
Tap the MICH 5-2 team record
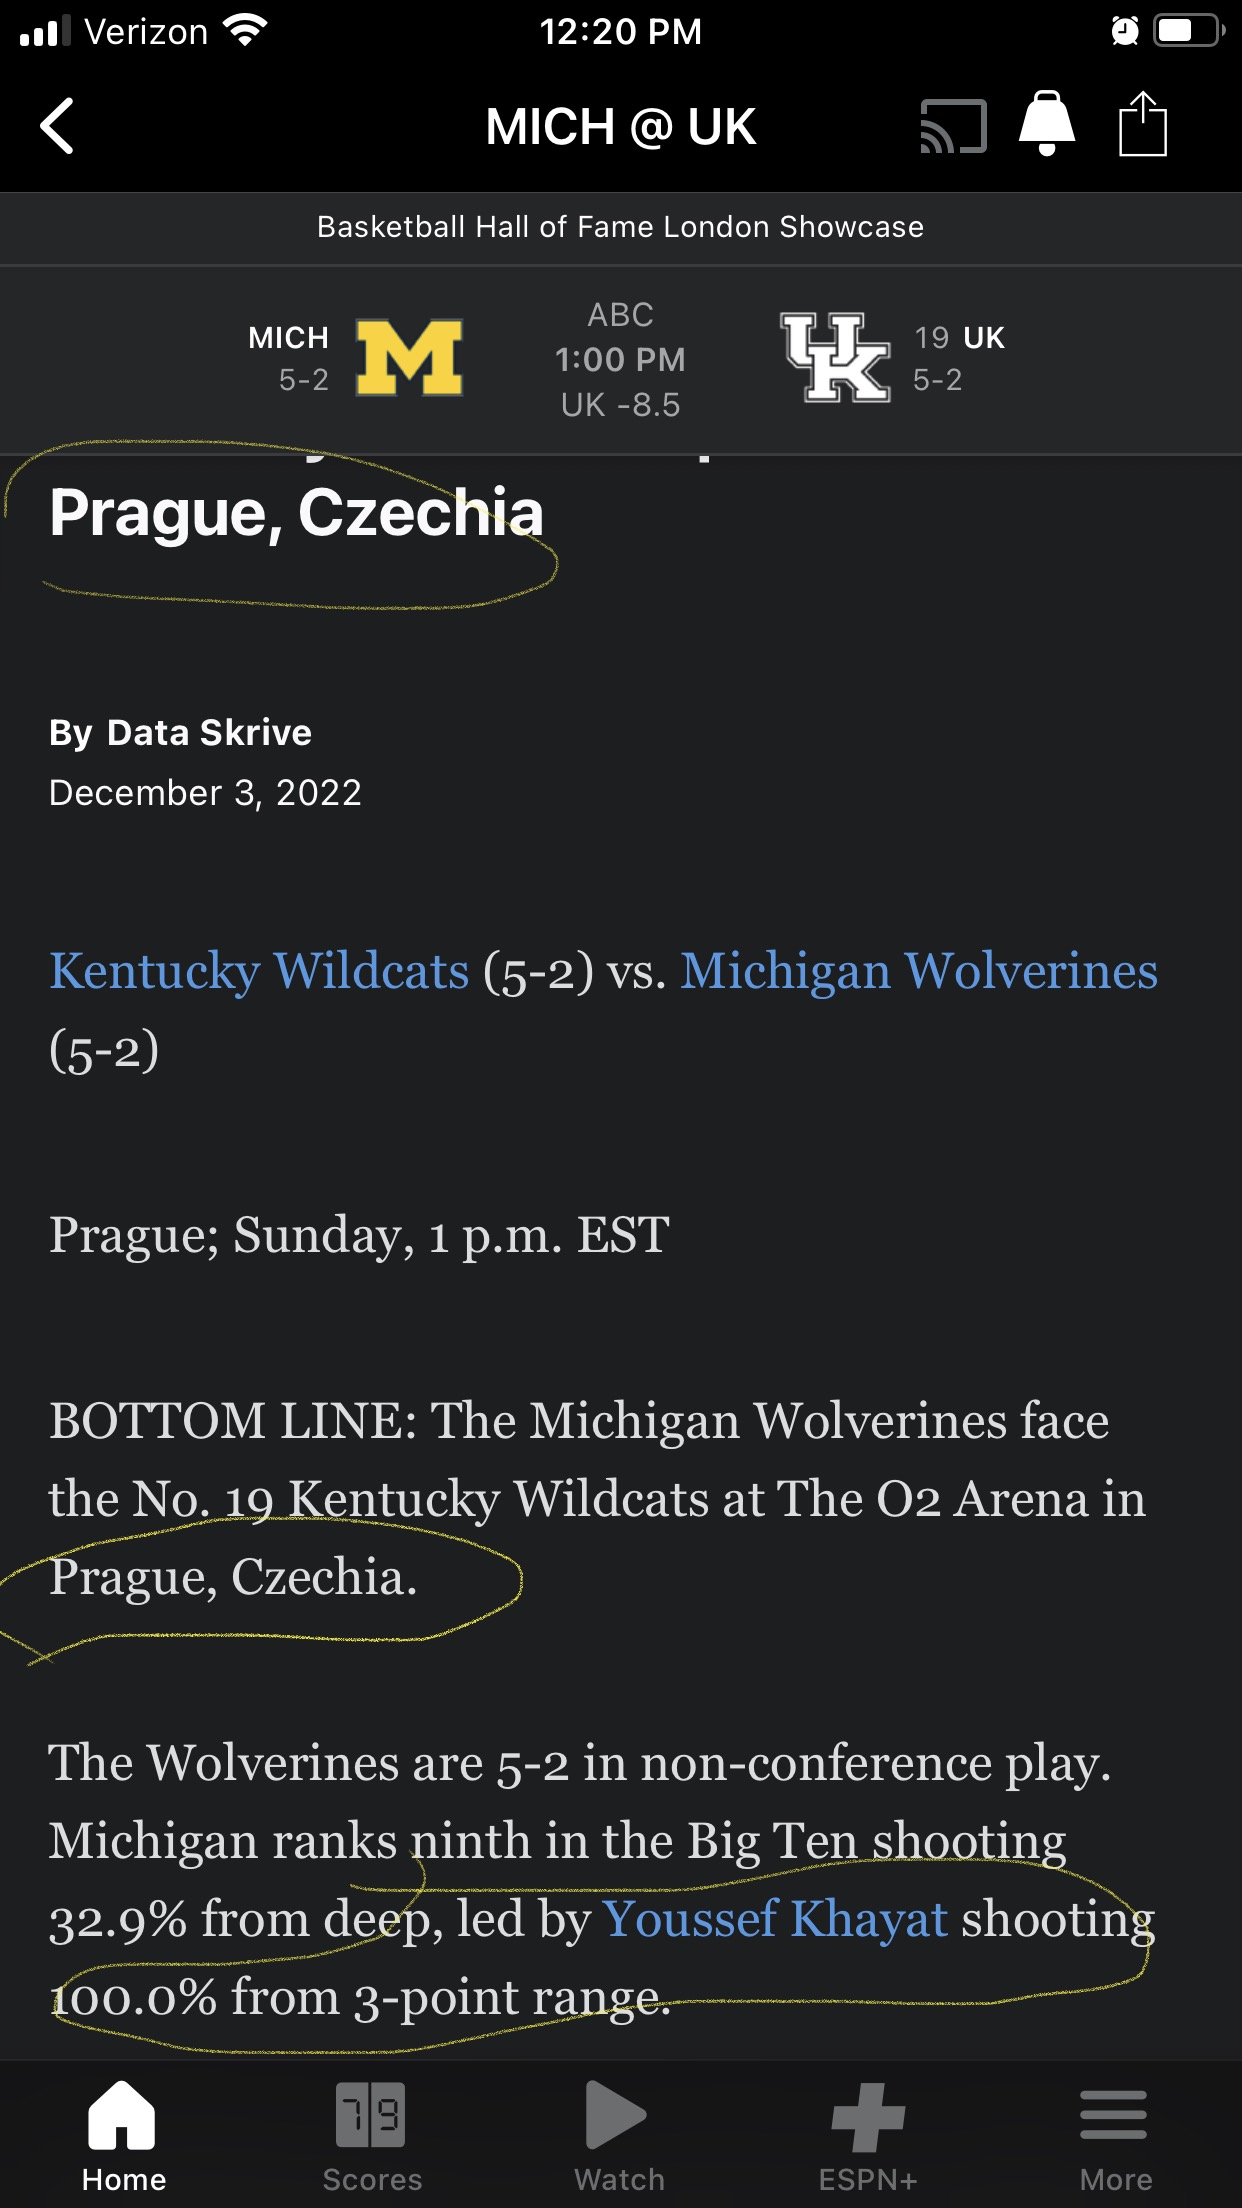(288, 358)
